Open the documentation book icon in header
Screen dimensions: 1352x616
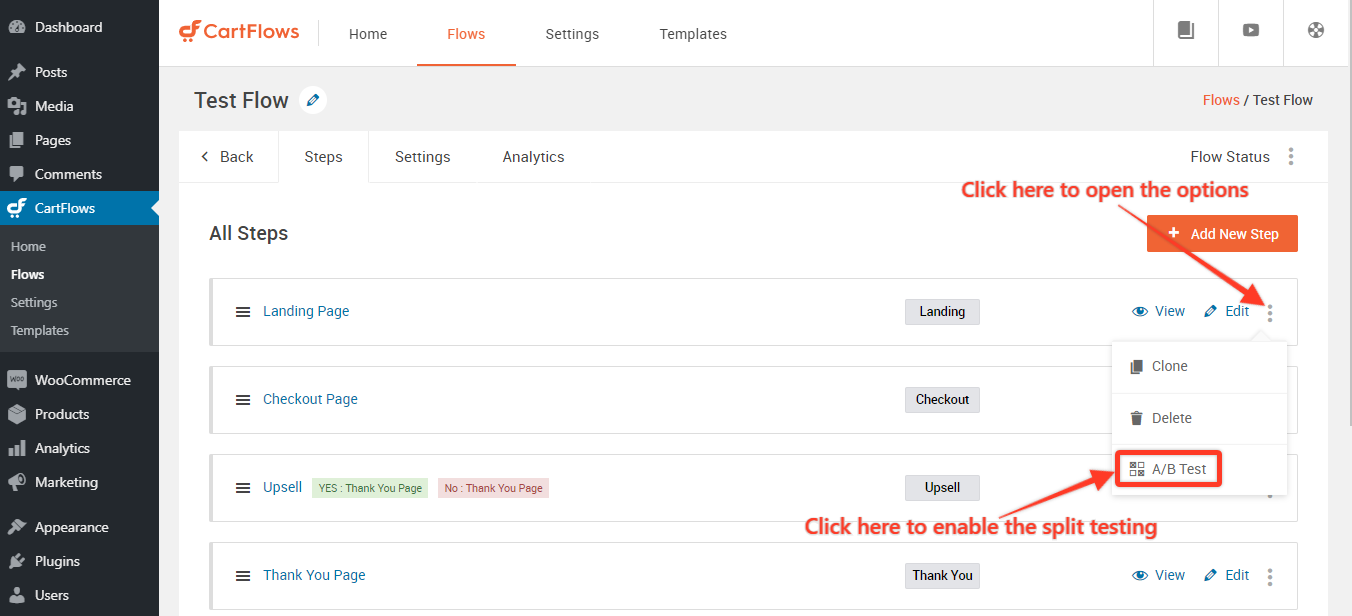1186,30
